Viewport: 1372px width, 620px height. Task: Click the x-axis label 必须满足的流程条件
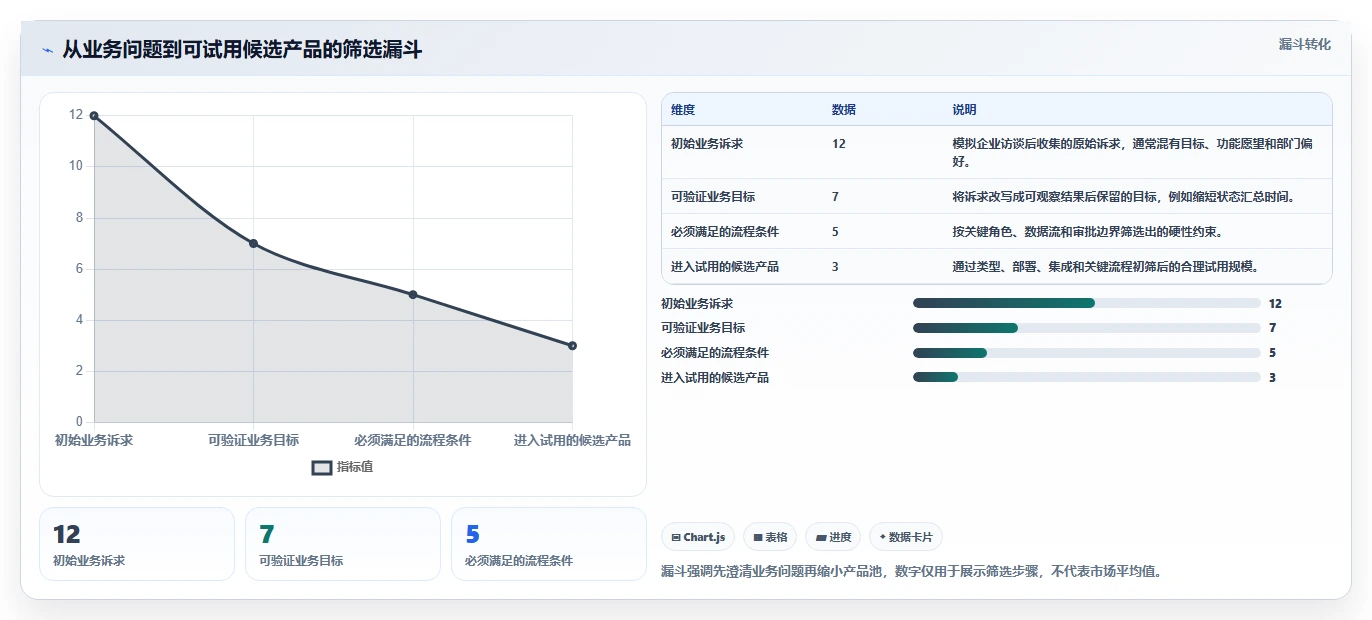(x=413, y=440)
